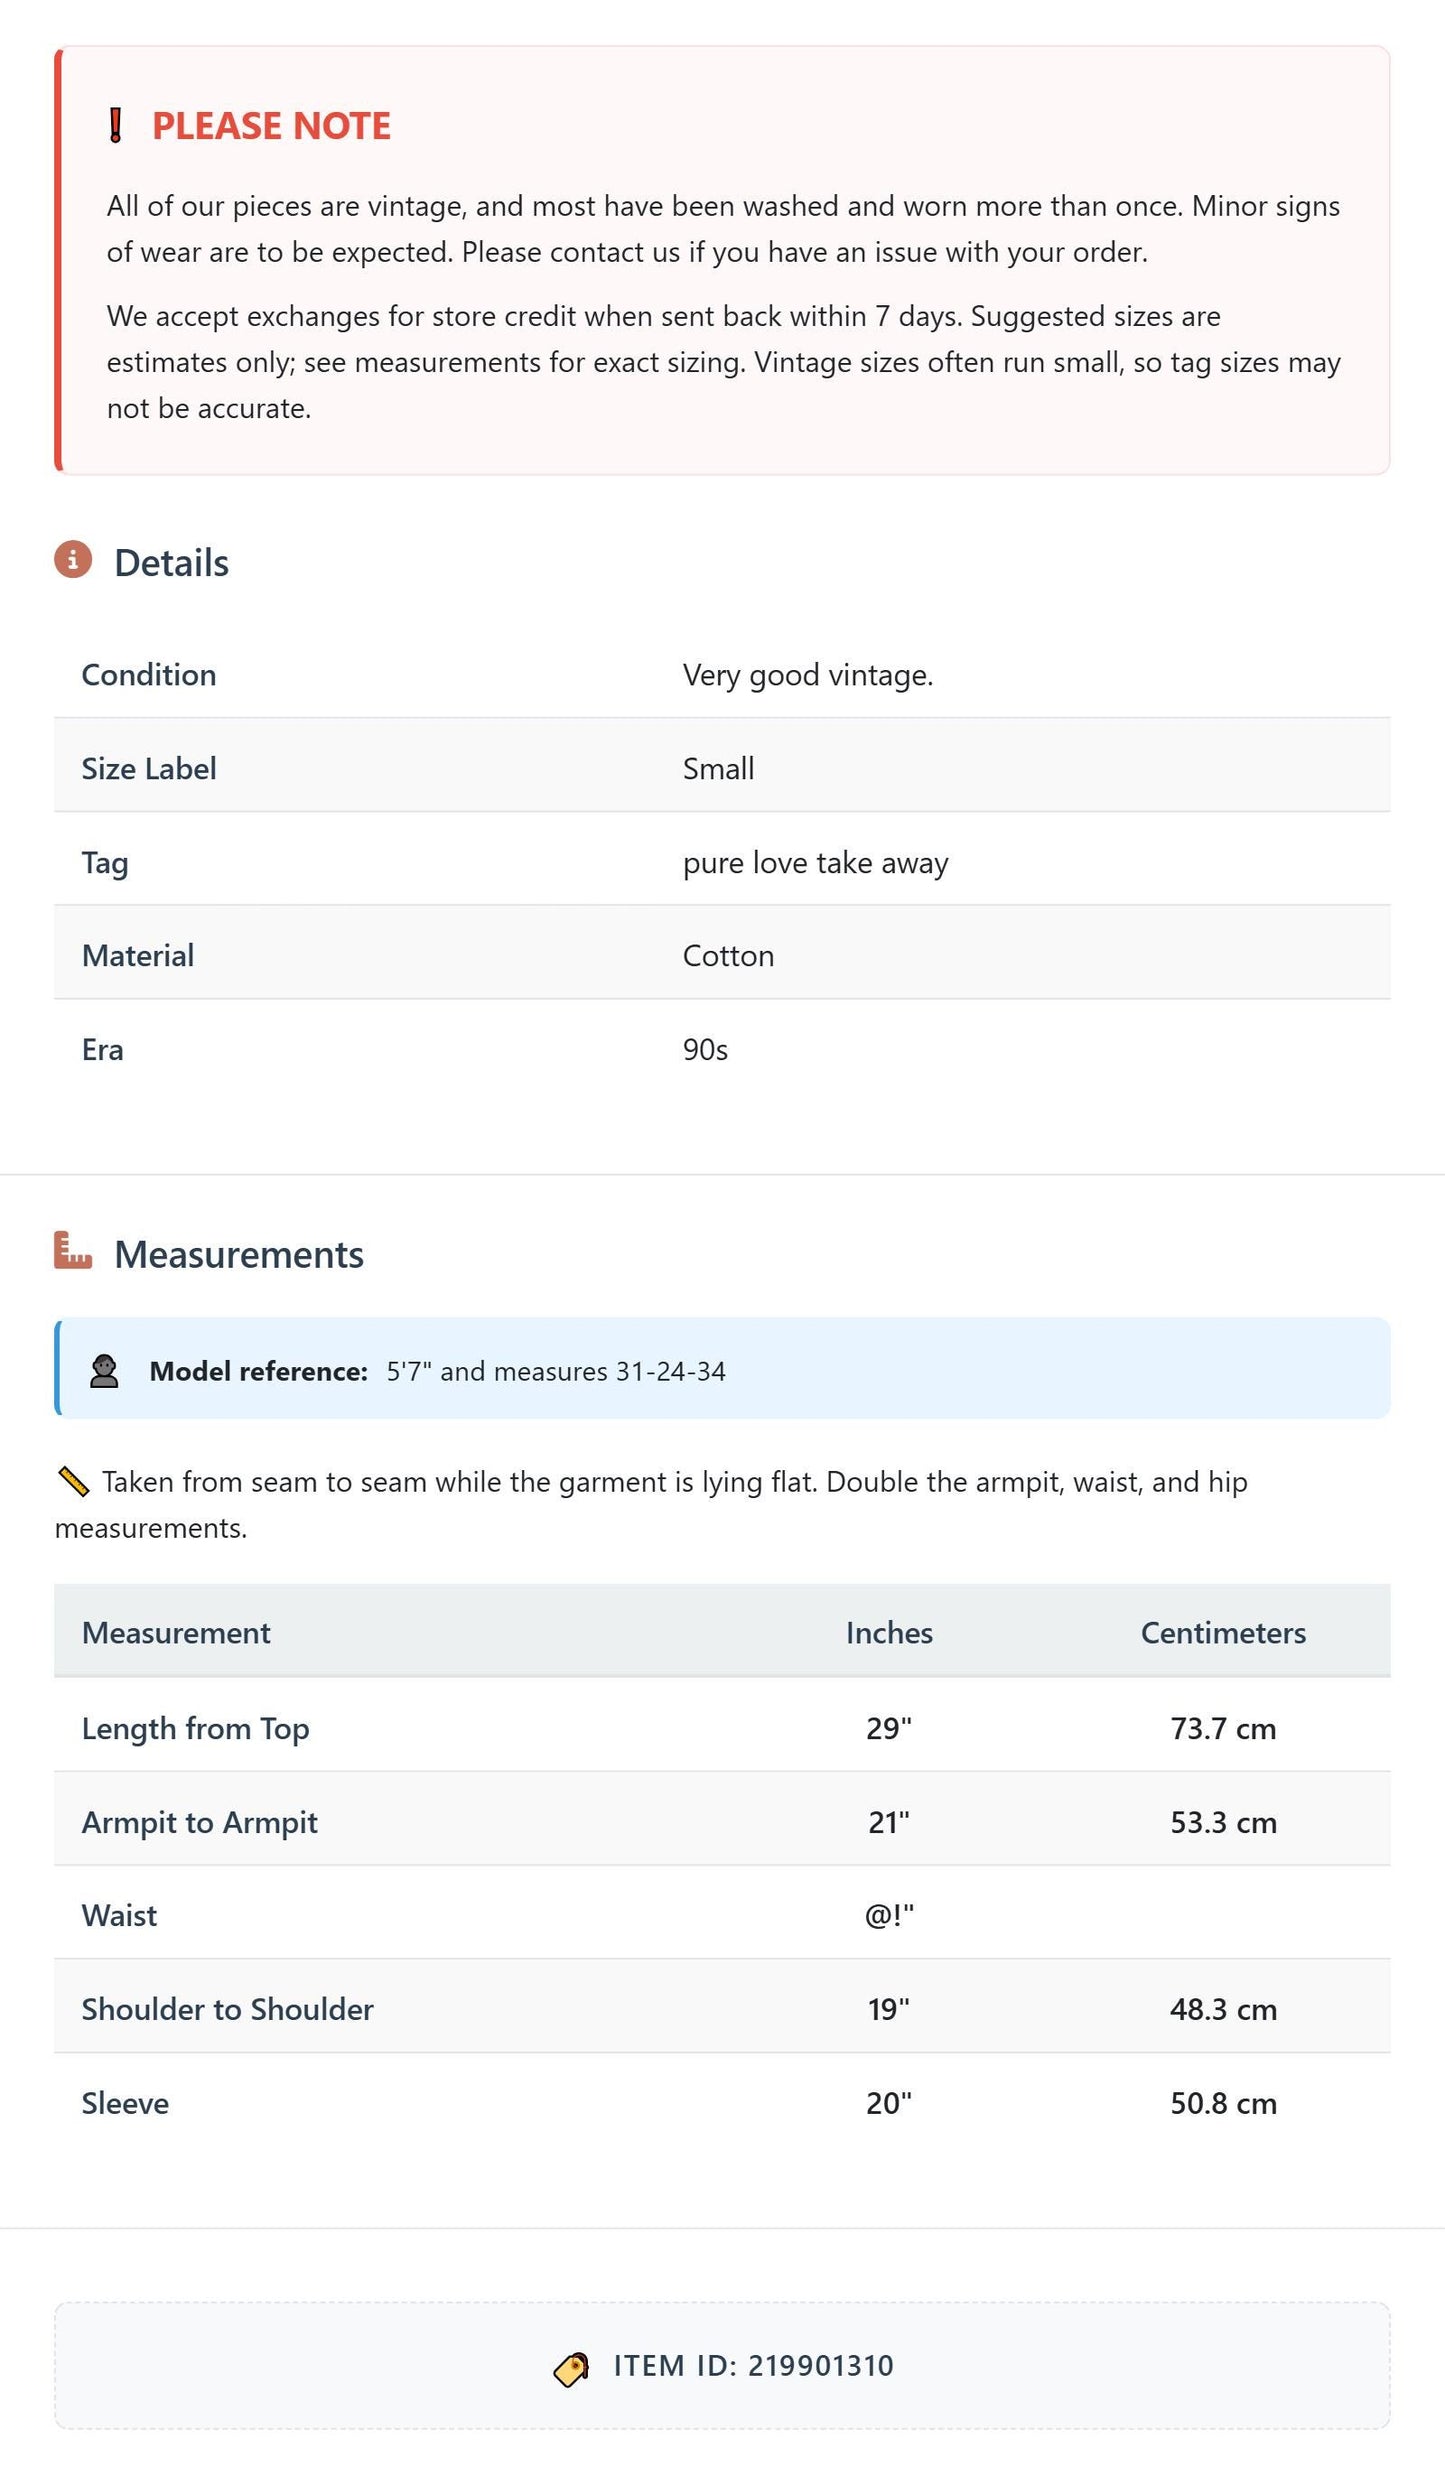Click the PLEASE NOTE heading
1445x2476 pixels.
pyautogui.click(x=271, y=126)
